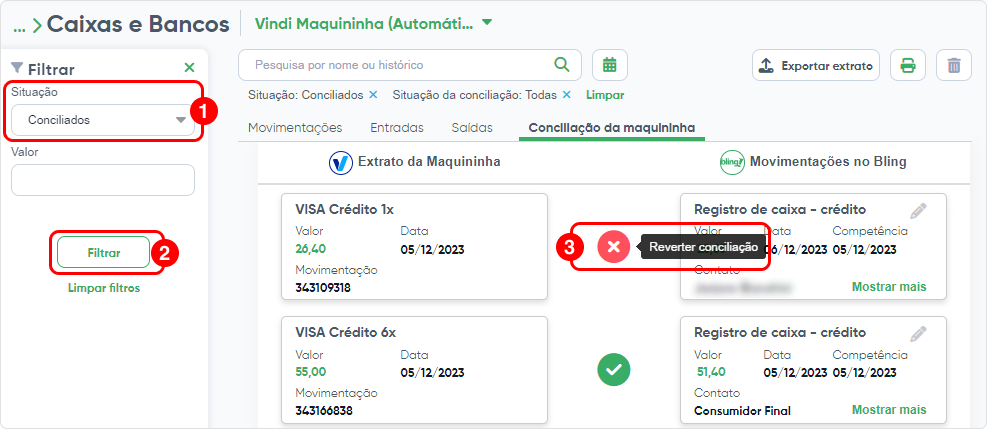The width and height of the screenshot is (987, 429).
Task: Click the search magnifier icon
Action: point(561,64)
